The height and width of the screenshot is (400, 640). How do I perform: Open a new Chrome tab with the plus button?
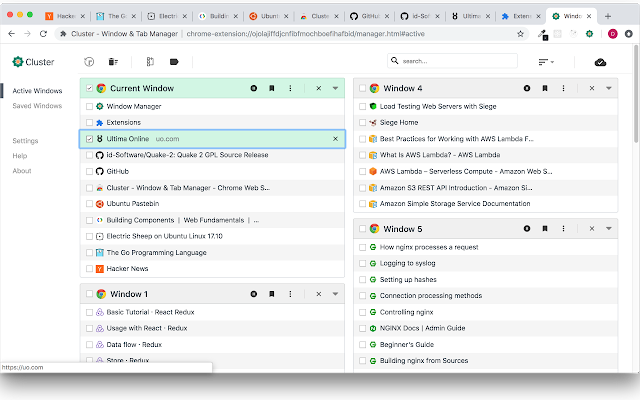pyautogui.click(x=608, y=16)
